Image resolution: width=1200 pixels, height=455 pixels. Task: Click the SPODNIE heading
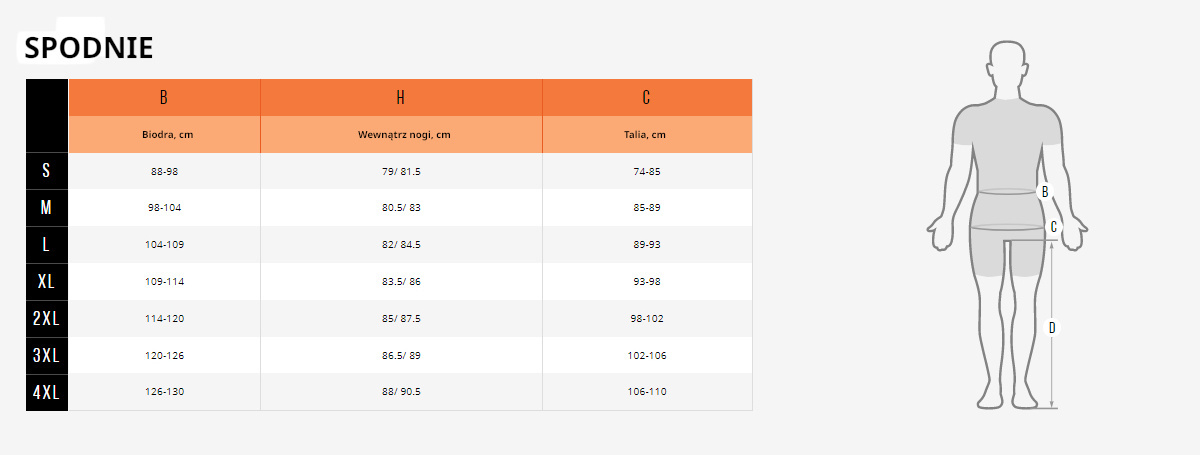88,48
